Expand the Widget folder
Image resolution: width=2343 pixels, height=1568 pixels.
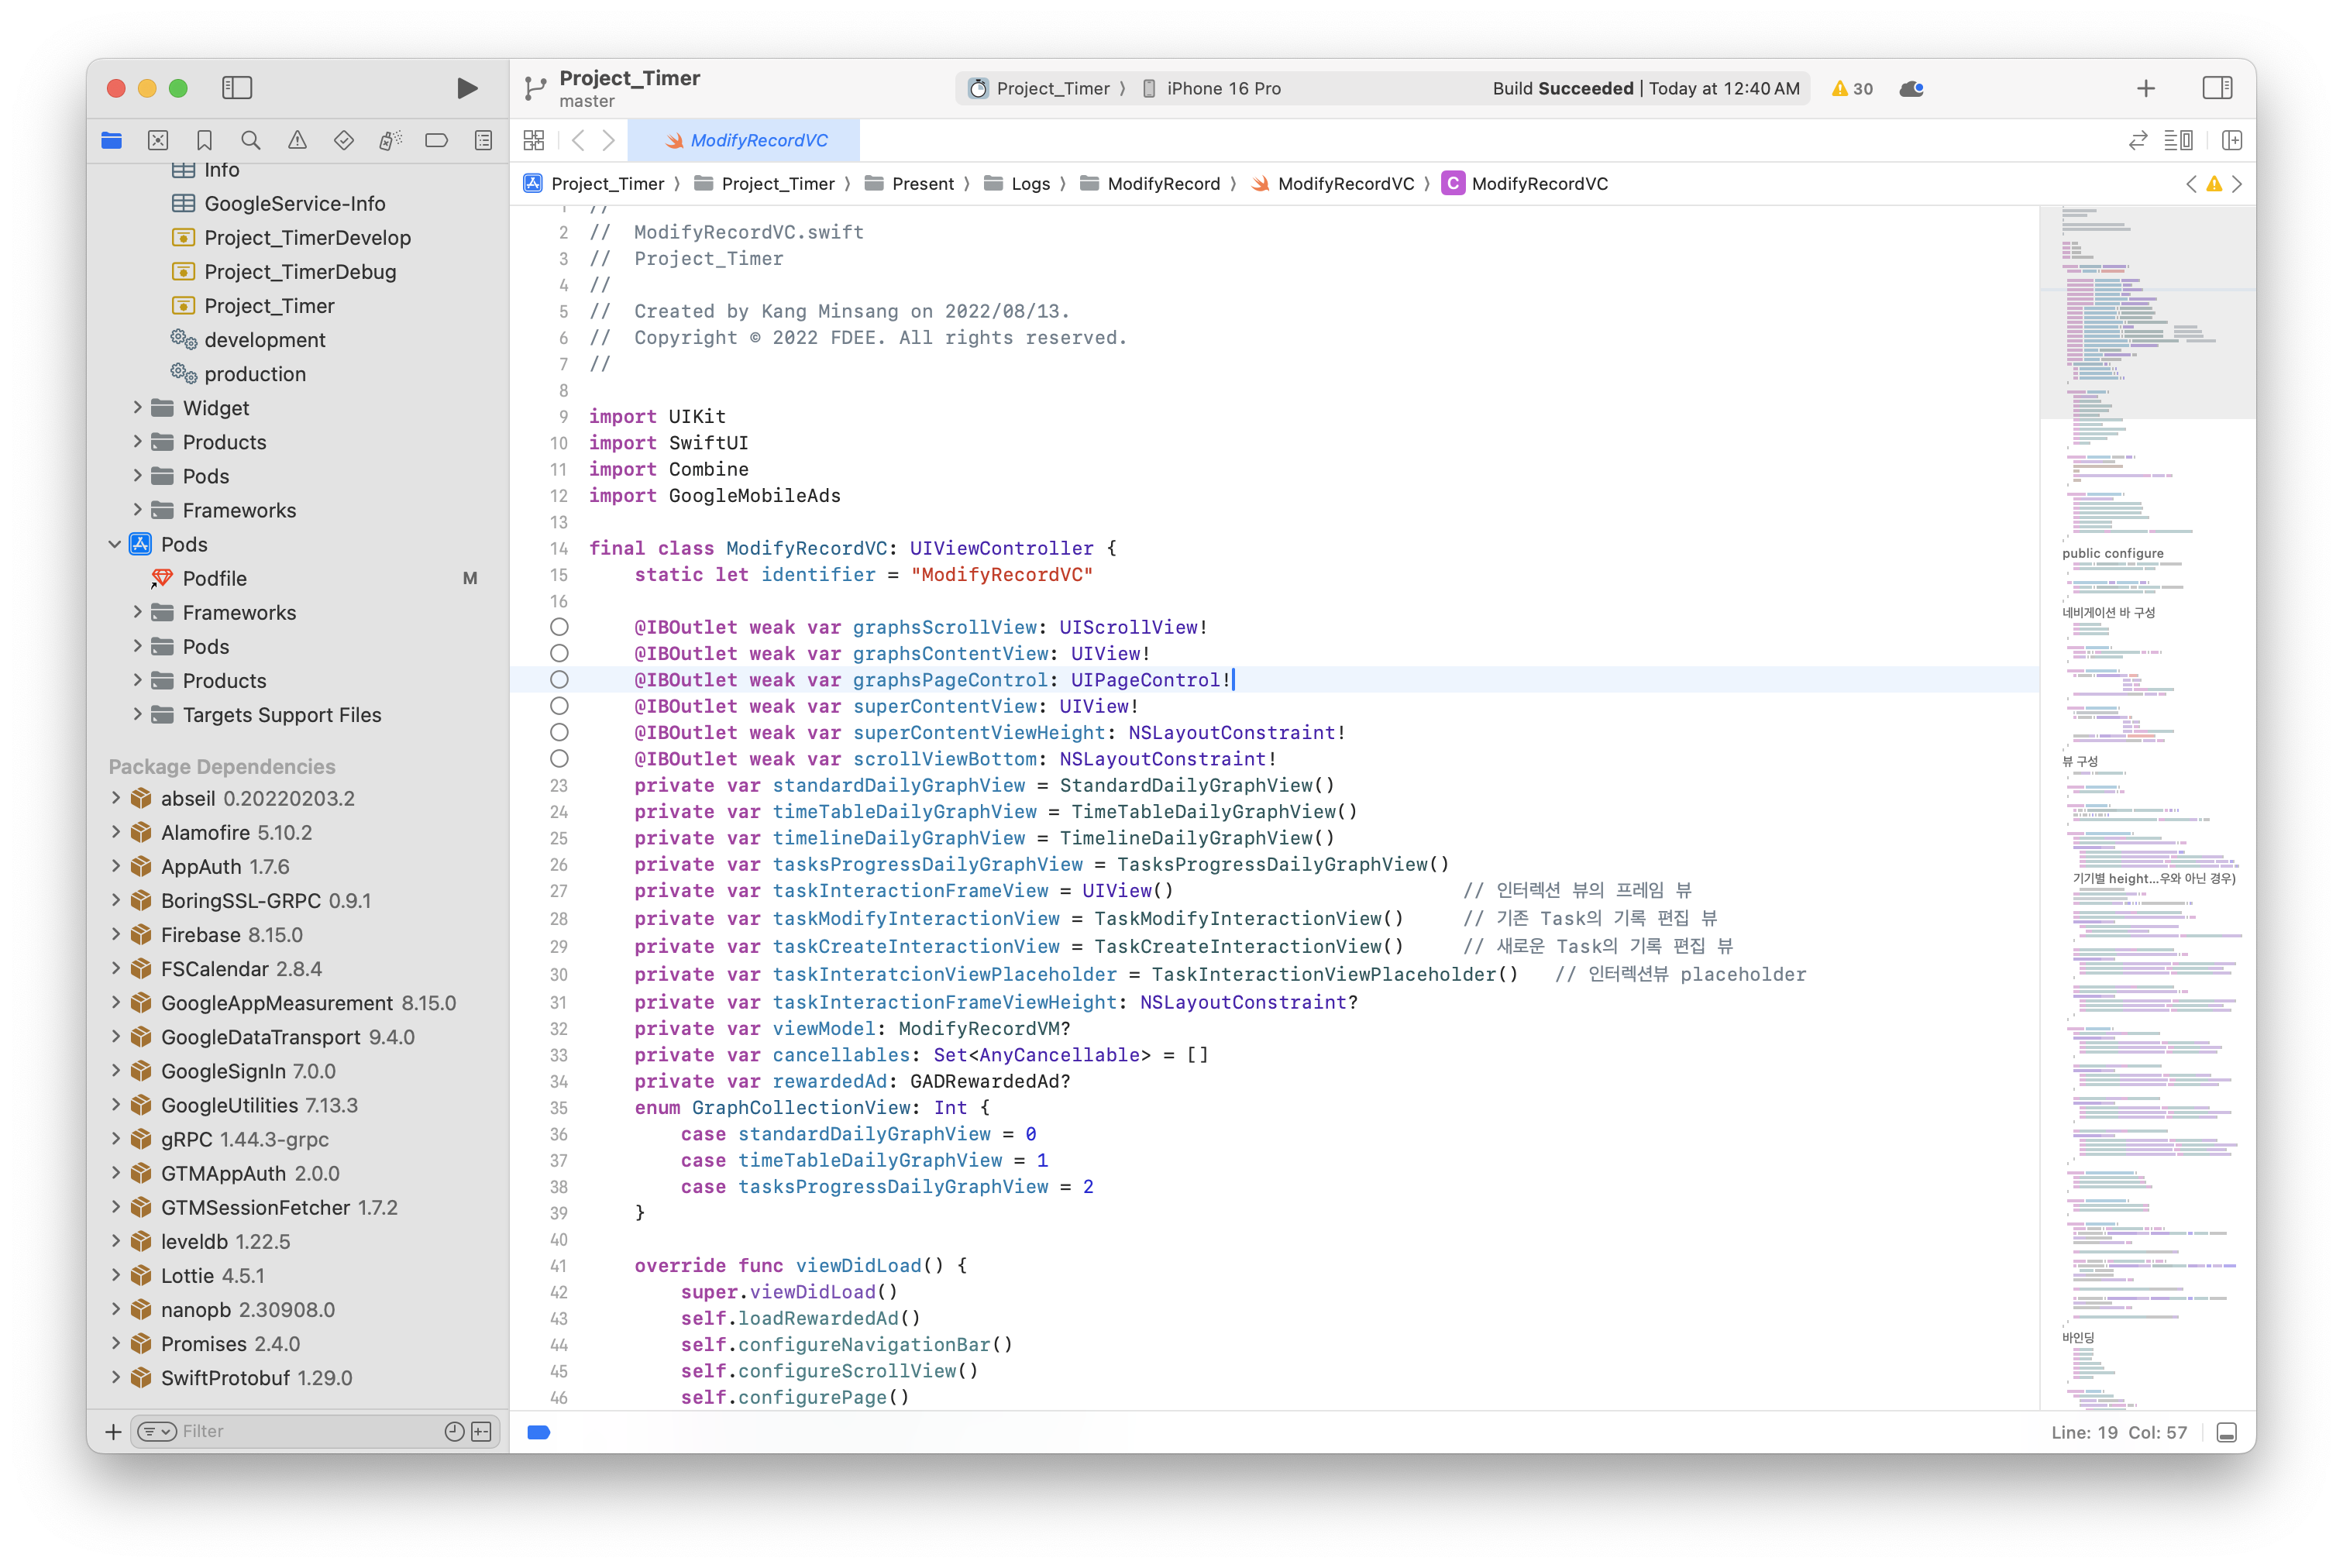(x=138, y=408)
